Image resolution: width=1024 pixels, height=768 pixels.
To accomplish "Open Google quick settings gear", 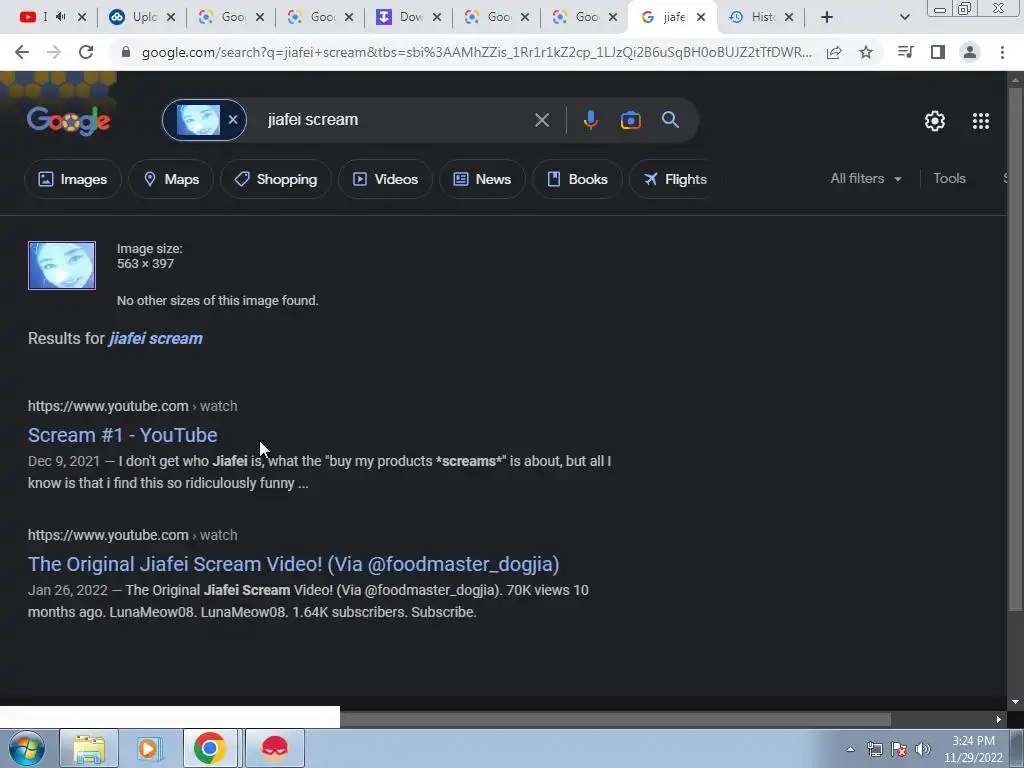I will click(x=935, y=121).
